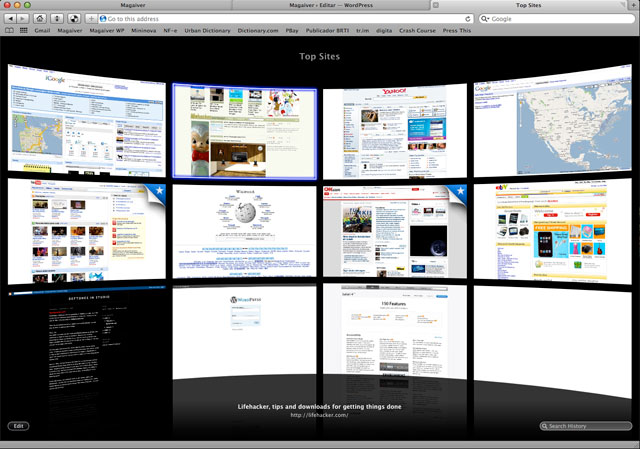Focus the 'Go to this address' field

click(x=286, y=19)
